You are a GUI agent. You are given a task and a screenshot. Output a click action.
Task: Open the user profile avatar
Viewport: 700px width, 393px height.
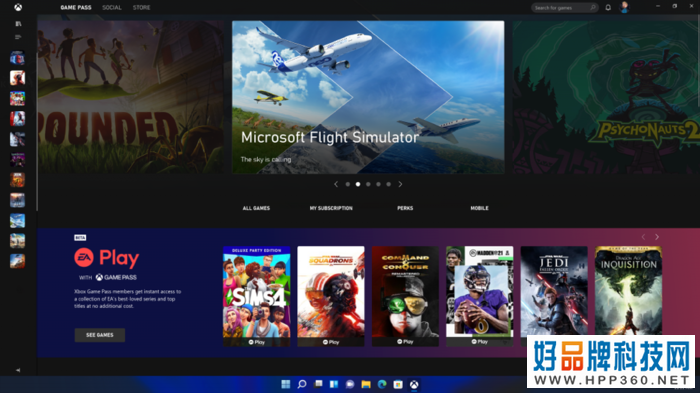pyautogui.click(x=624, y=7)
